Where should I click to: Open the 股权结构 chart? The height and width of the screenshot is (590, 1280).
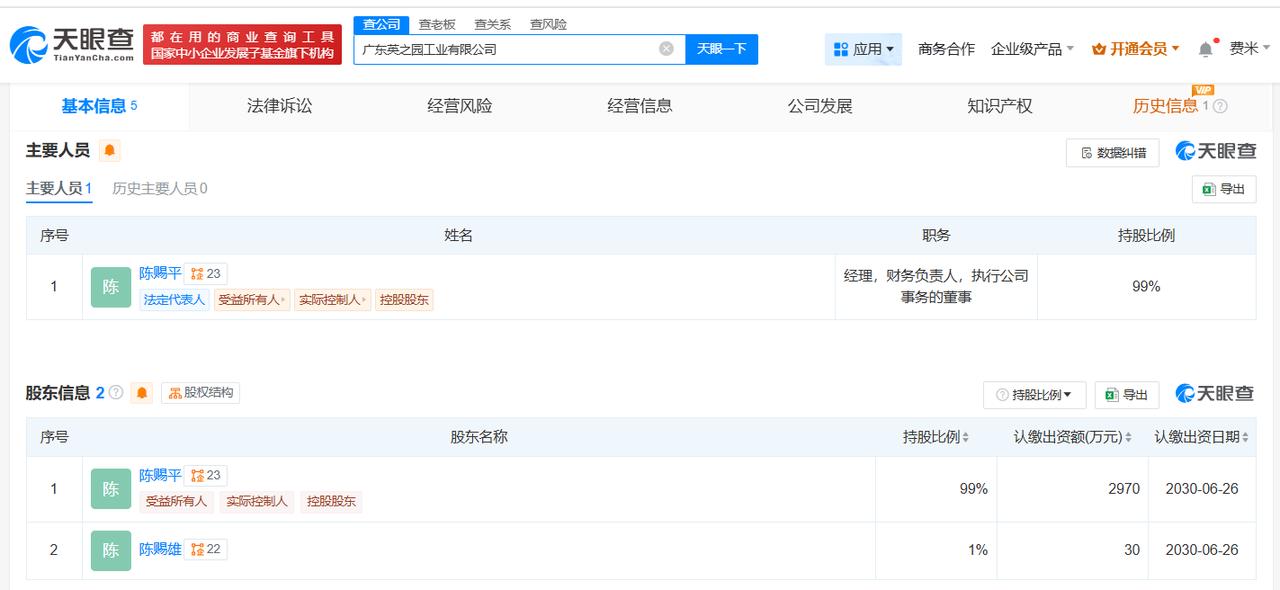point(200,393)
